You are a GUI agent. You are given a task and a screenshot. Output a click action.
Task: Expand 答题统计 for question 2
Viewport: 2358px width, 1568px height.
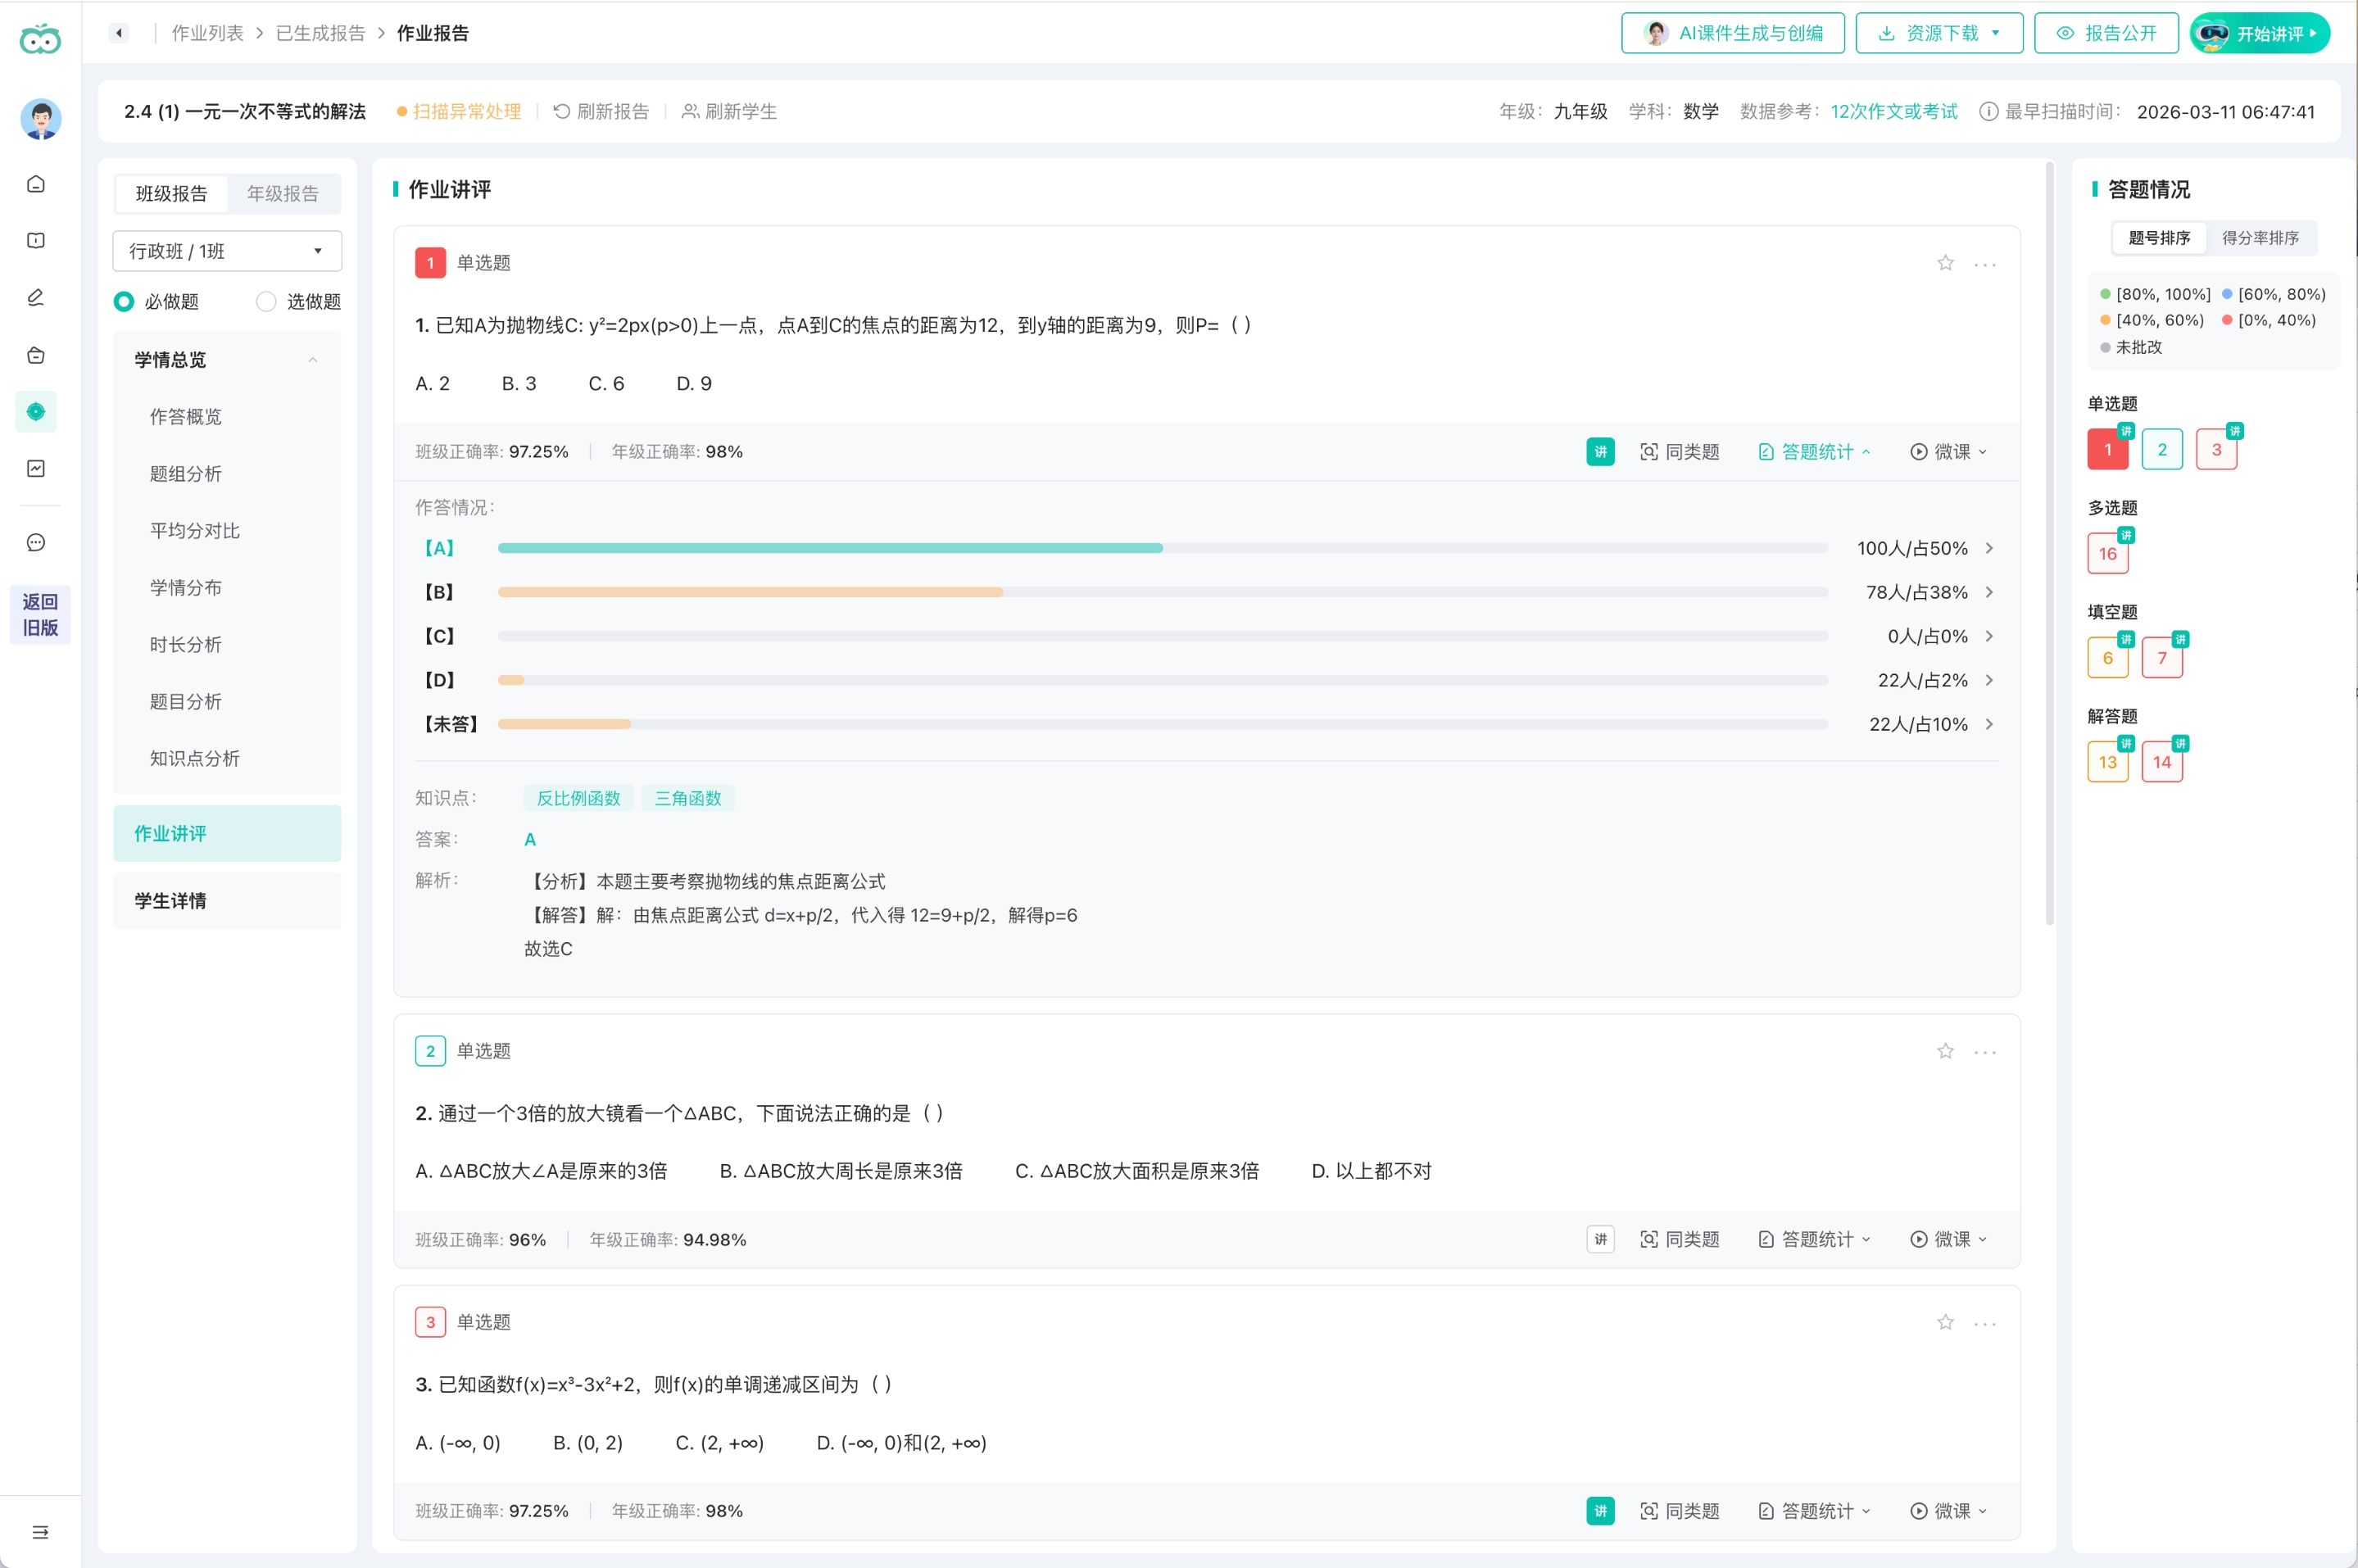pos(1814,1239)
